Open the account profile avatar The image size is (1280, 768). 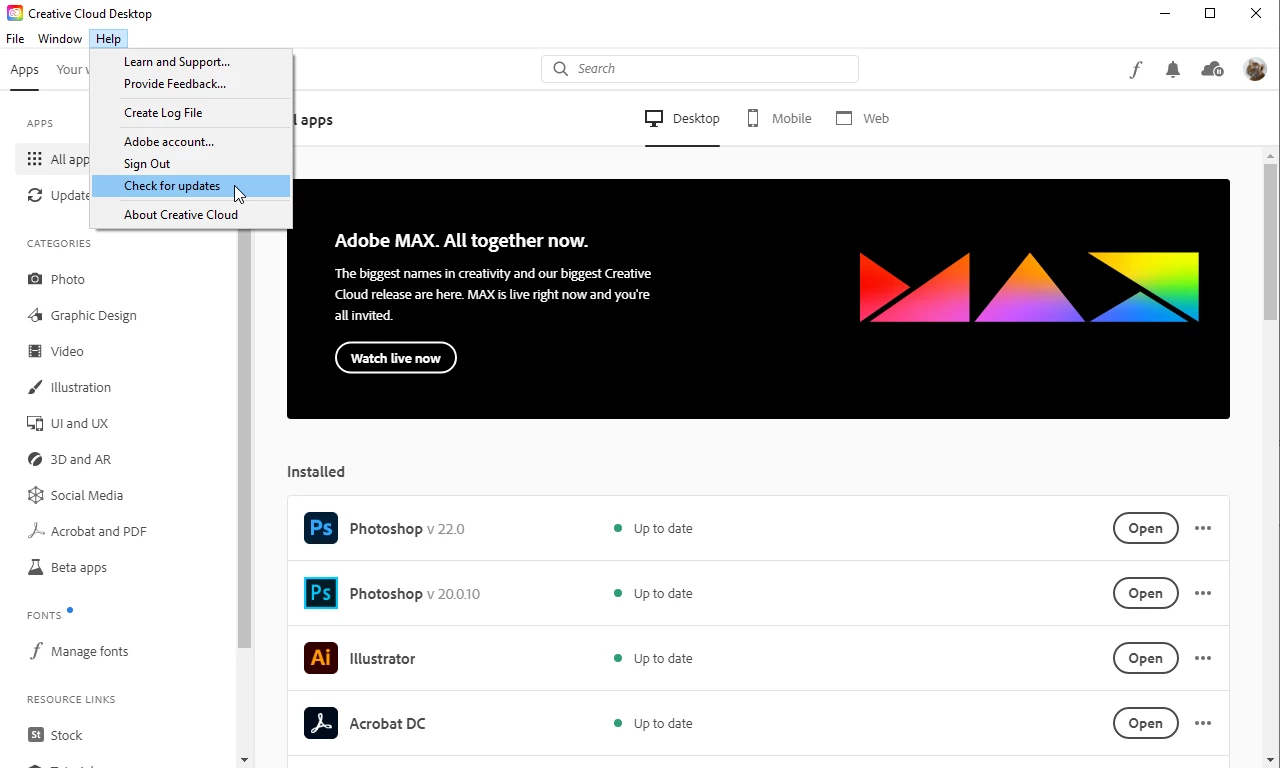pyautogui.click(x=1255, y=69)
